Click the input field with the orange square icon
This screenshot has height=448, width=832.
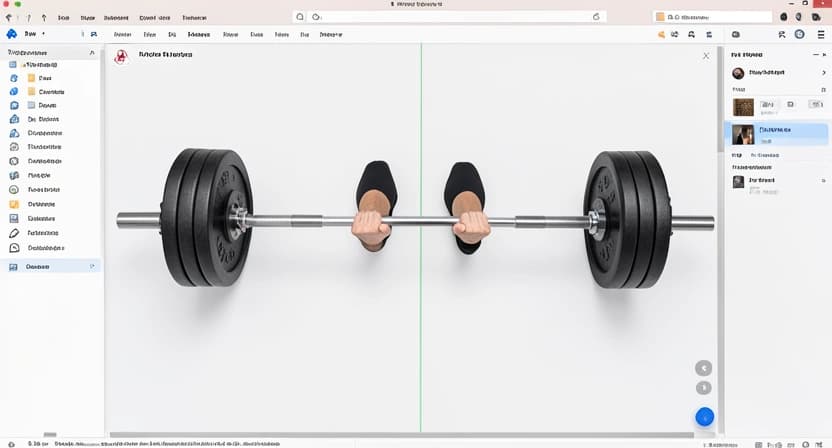click(x=713, y=17)
